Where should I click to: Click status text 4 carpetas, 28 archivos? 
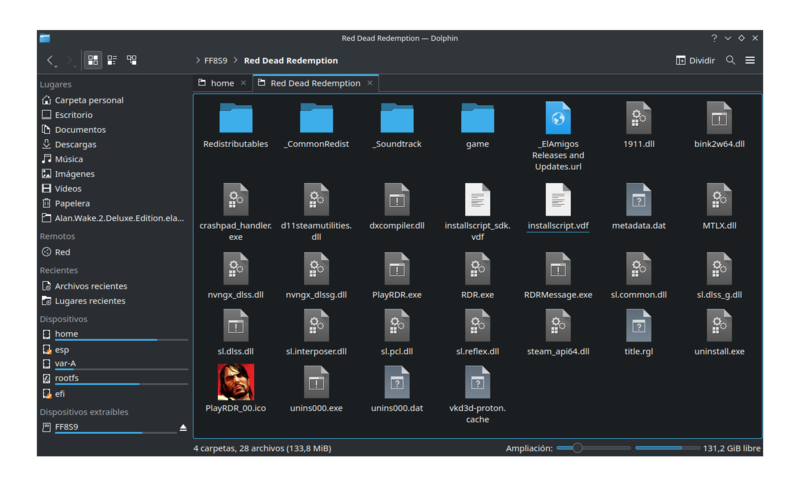coord(262,448)
